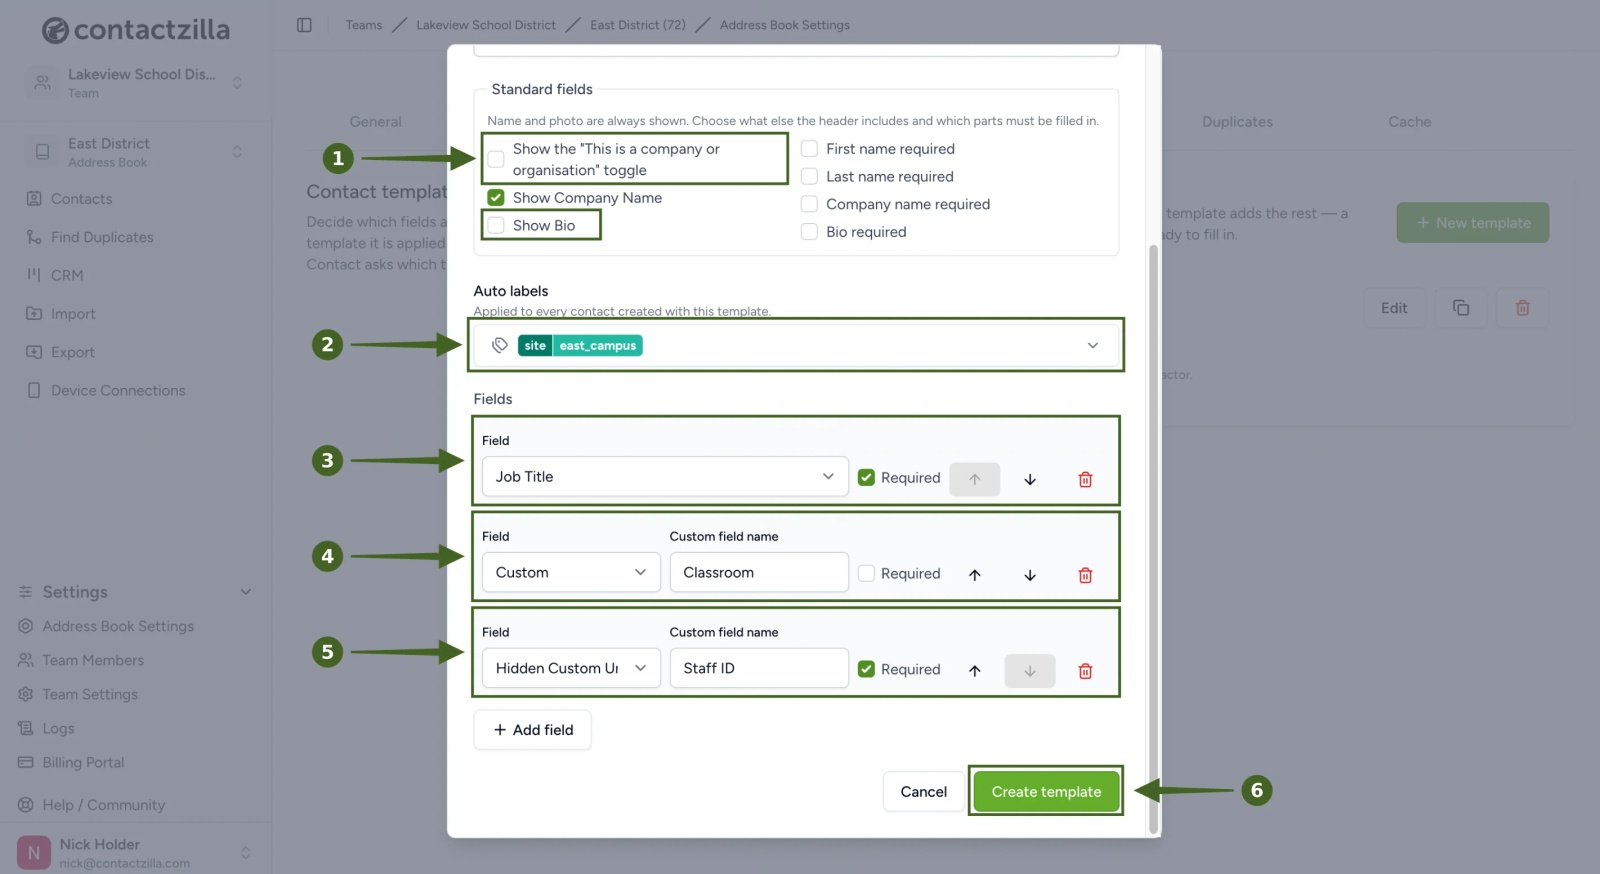1600x874 pixels.
Task: Check Company name required
Action: coord(809,204)
